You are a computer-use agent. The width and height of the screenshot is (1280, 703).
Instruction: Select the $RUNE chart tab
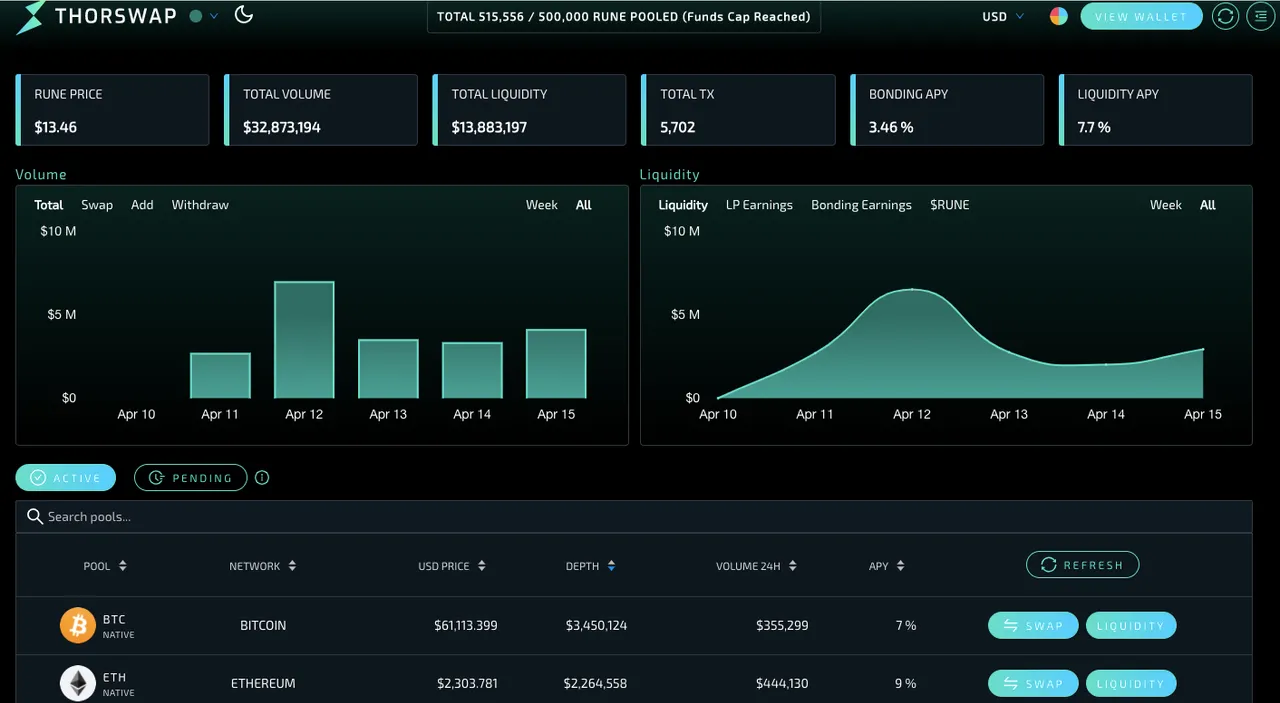pos(949,205)
